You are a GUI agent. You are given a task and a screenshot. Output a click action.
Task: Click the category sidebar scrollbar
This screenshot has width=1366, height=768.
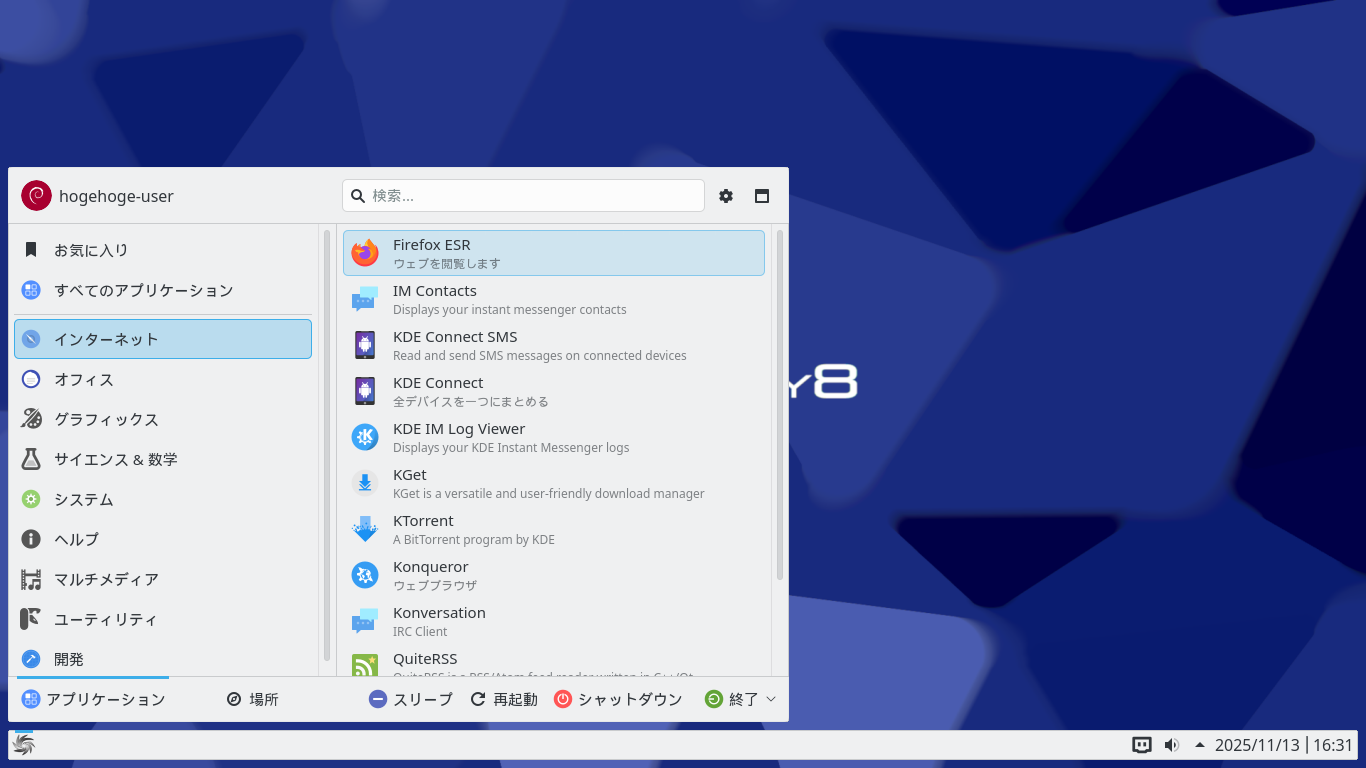327,445
